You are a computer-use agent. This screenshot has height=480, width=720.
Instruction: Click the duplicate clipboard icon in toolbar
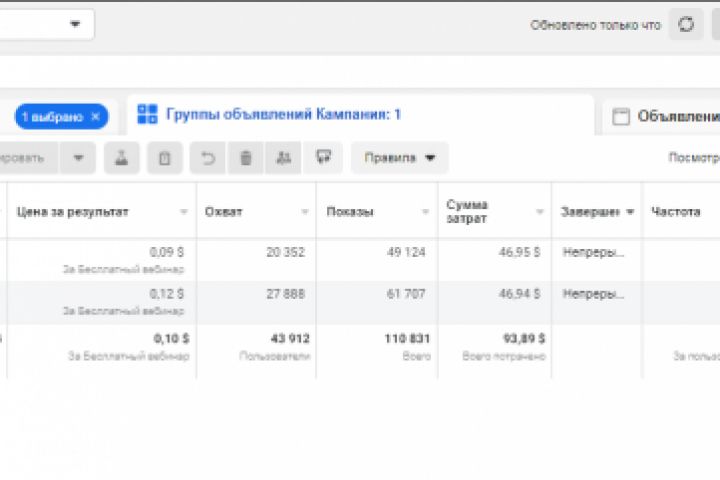[x=164, y=158]
